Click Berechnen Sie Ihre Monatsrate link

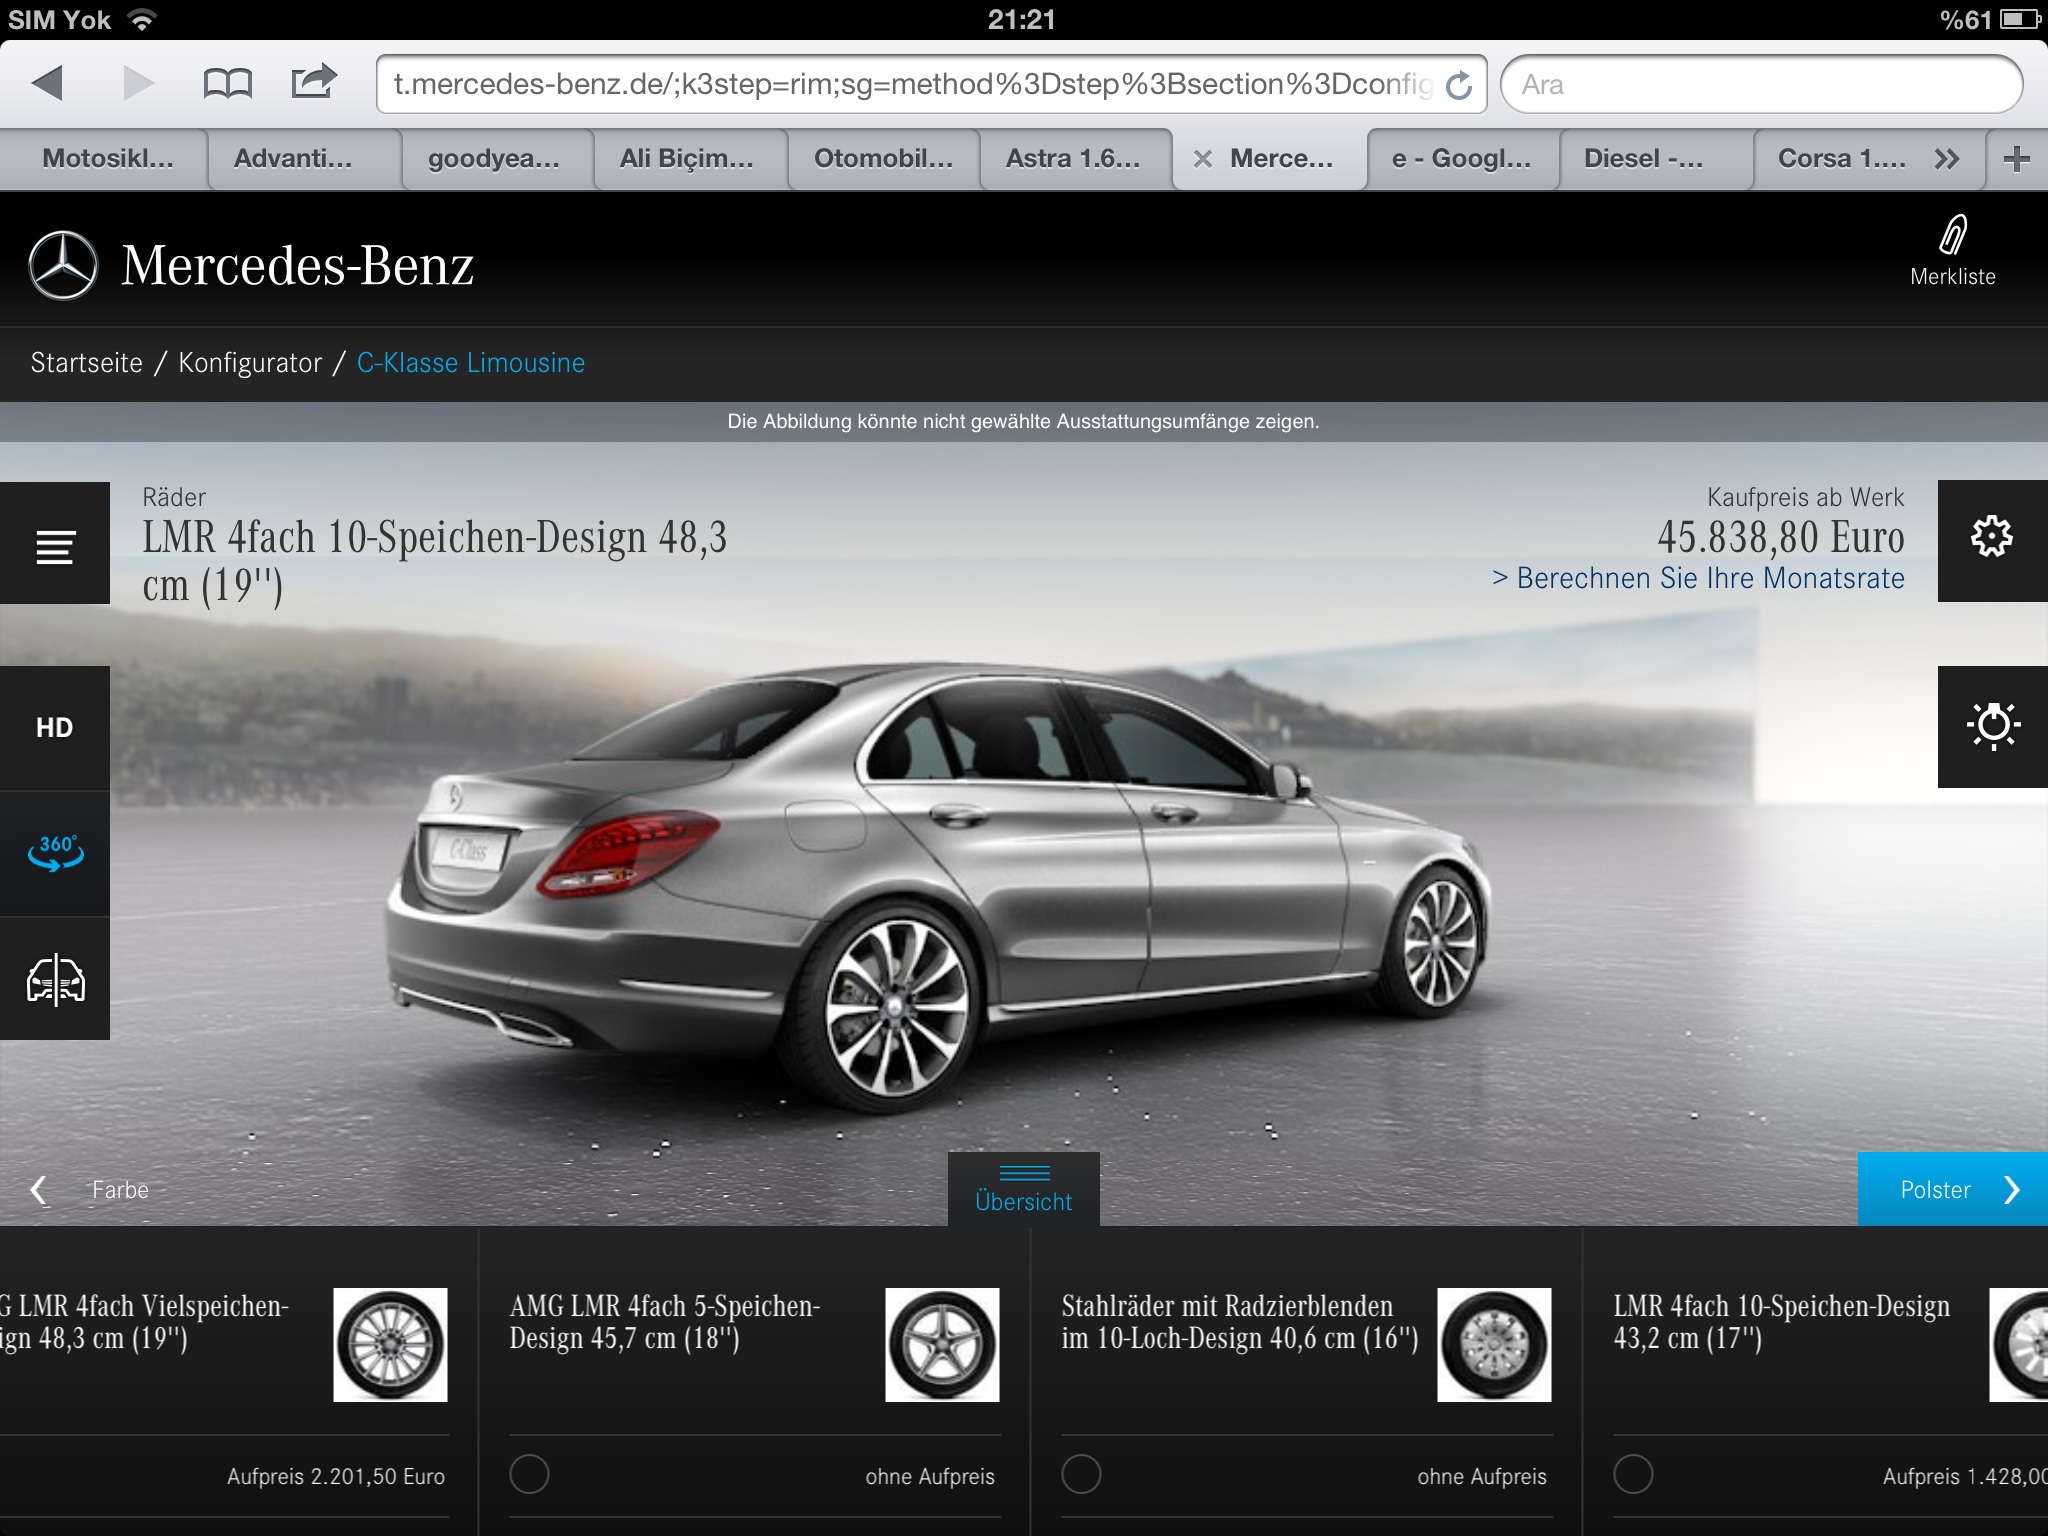pyautogui.click(x=1698, y=578)
